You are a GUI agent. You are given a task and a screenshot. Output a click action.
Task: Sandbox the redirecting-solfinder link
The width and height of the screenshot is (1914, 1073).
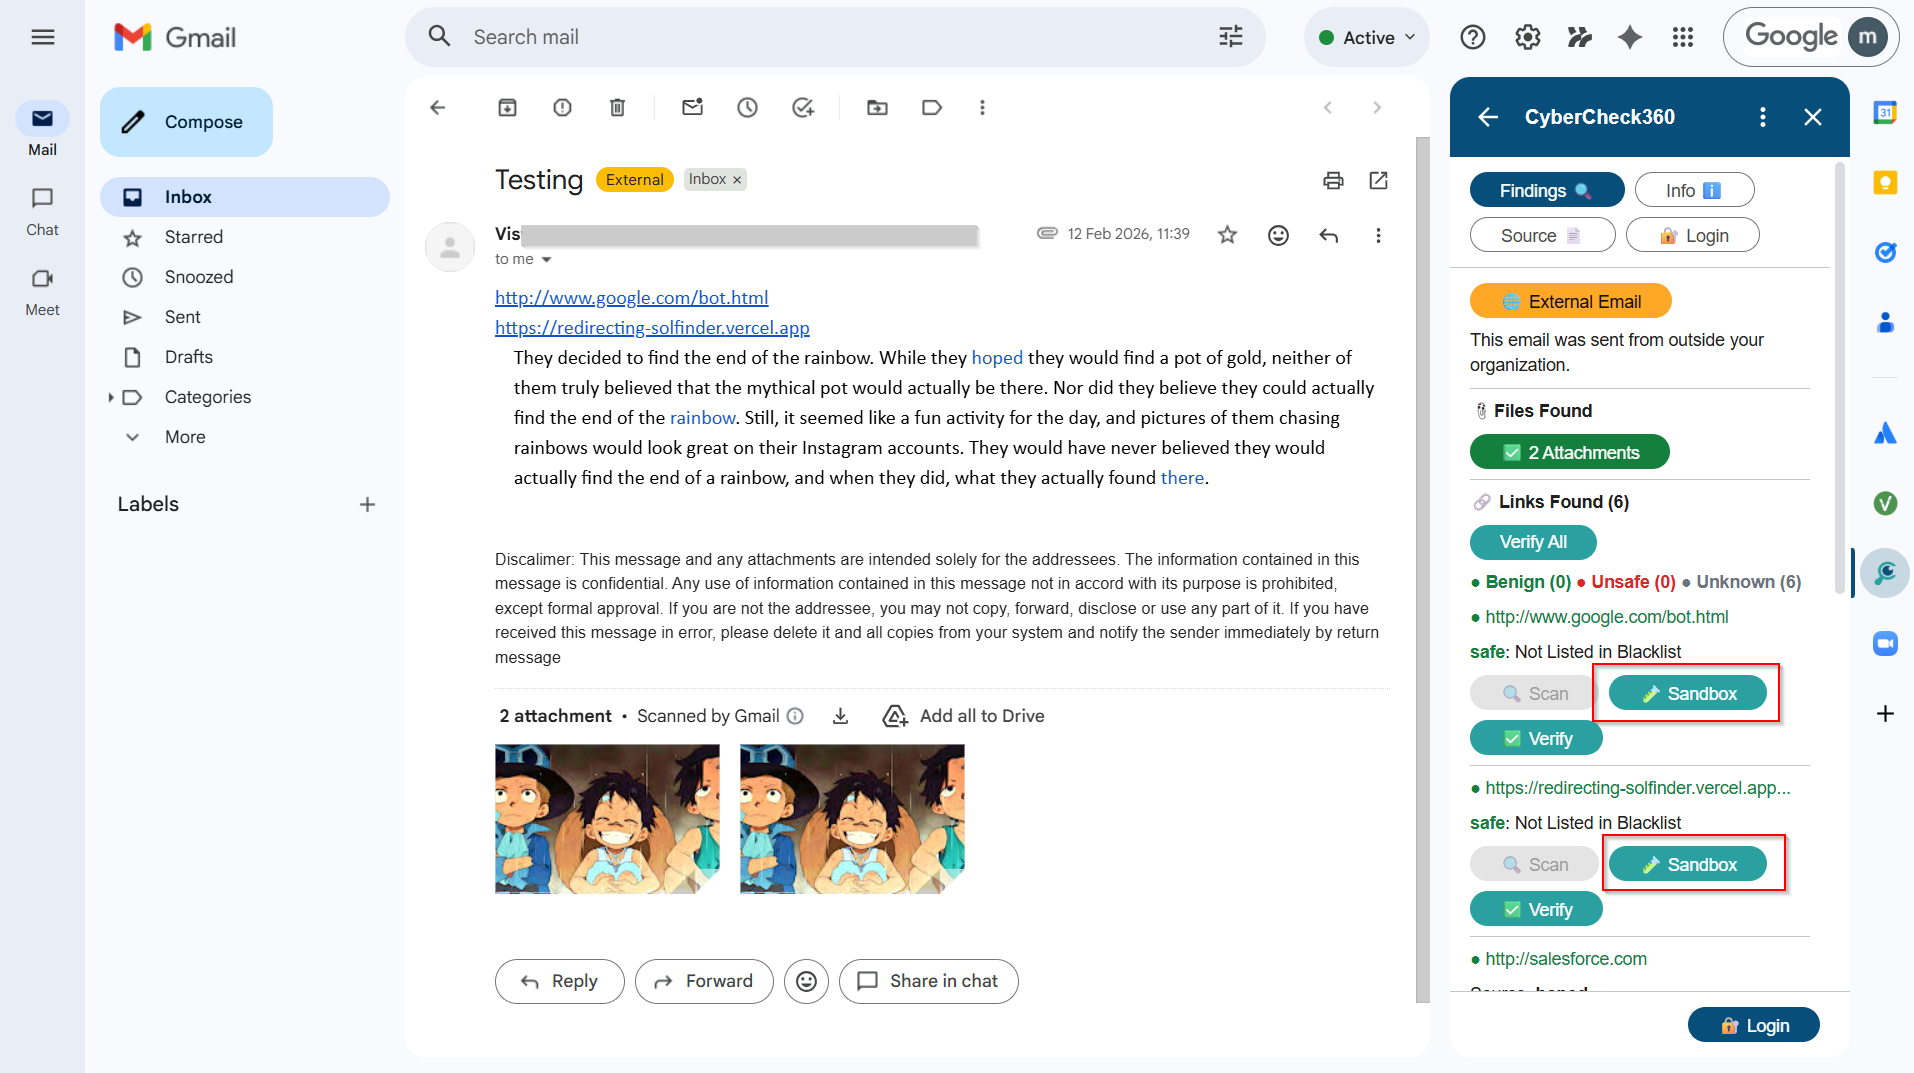pyautogui.click(x=1687, y=864)
